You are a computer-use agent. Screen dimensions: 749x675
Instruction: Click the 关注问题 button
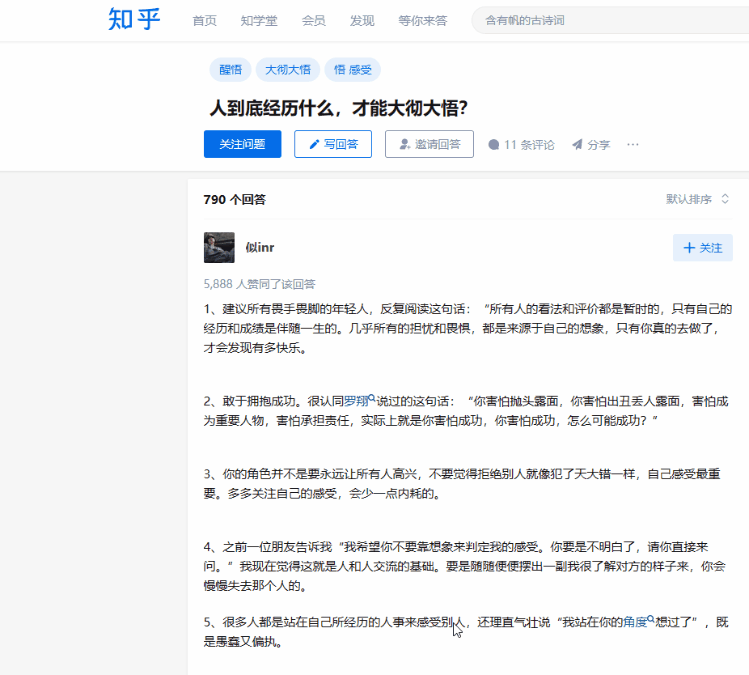(242, 144)
